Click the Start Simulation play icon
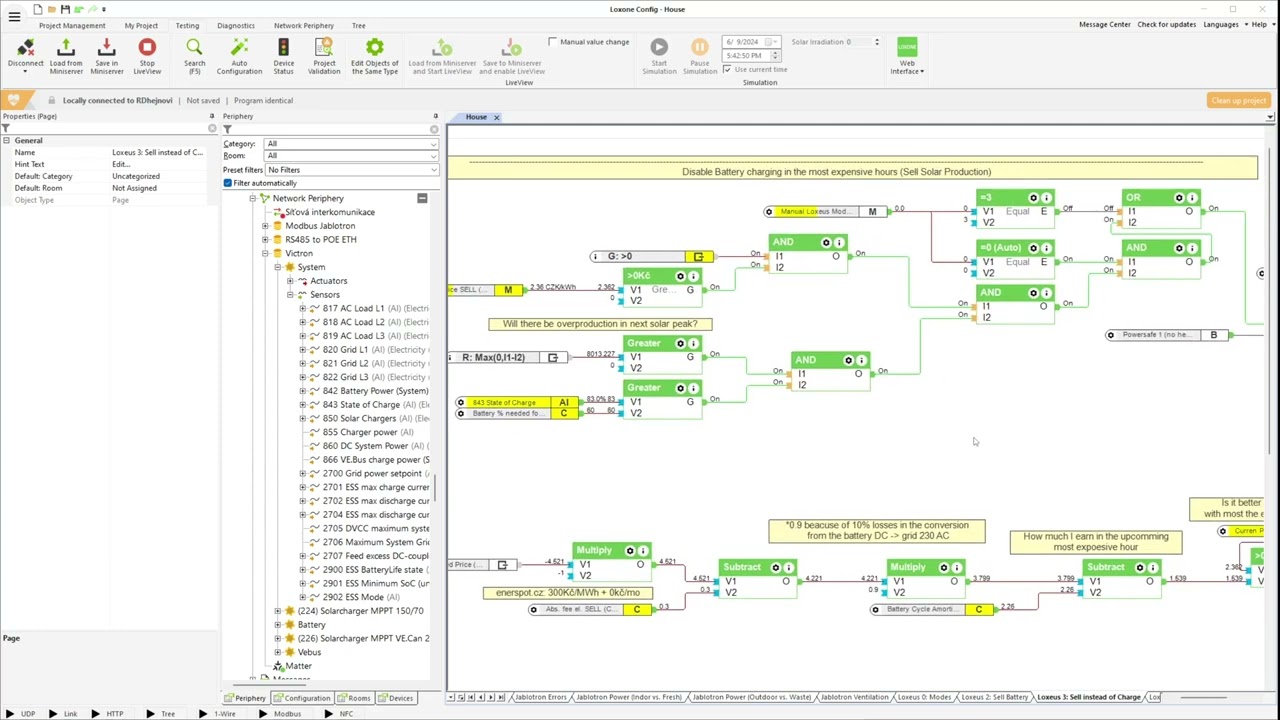Viewport: 1280px width, 720px height. [x=659, y=47]
